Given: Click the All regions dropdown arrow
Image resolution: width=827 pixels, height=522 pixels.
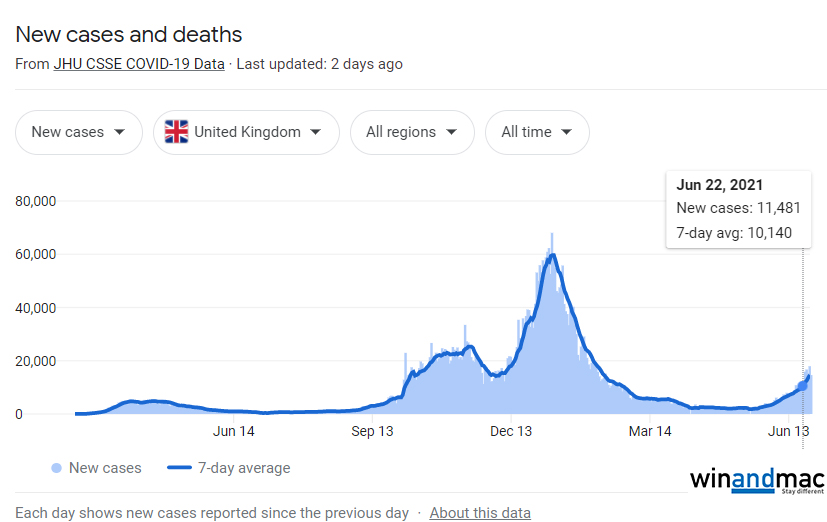Looking at the screenshot, I should point(452,132).
